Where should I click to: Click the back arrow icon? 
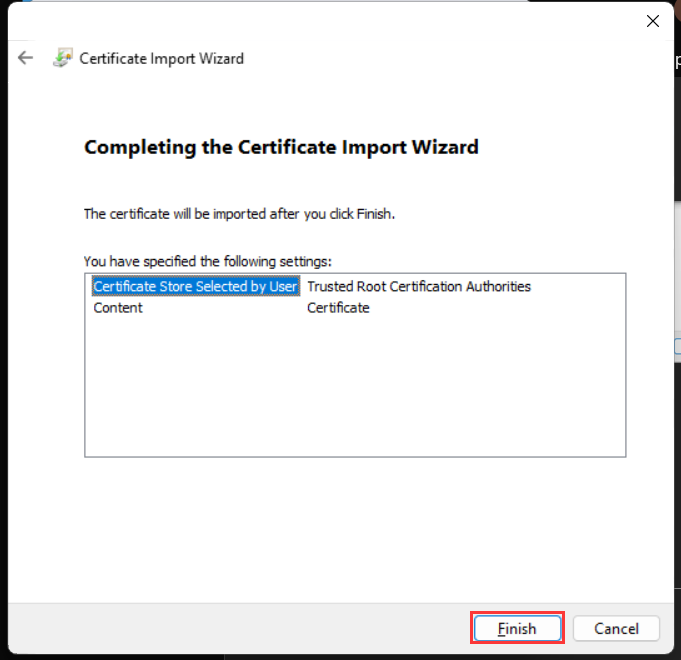[26, 58]
